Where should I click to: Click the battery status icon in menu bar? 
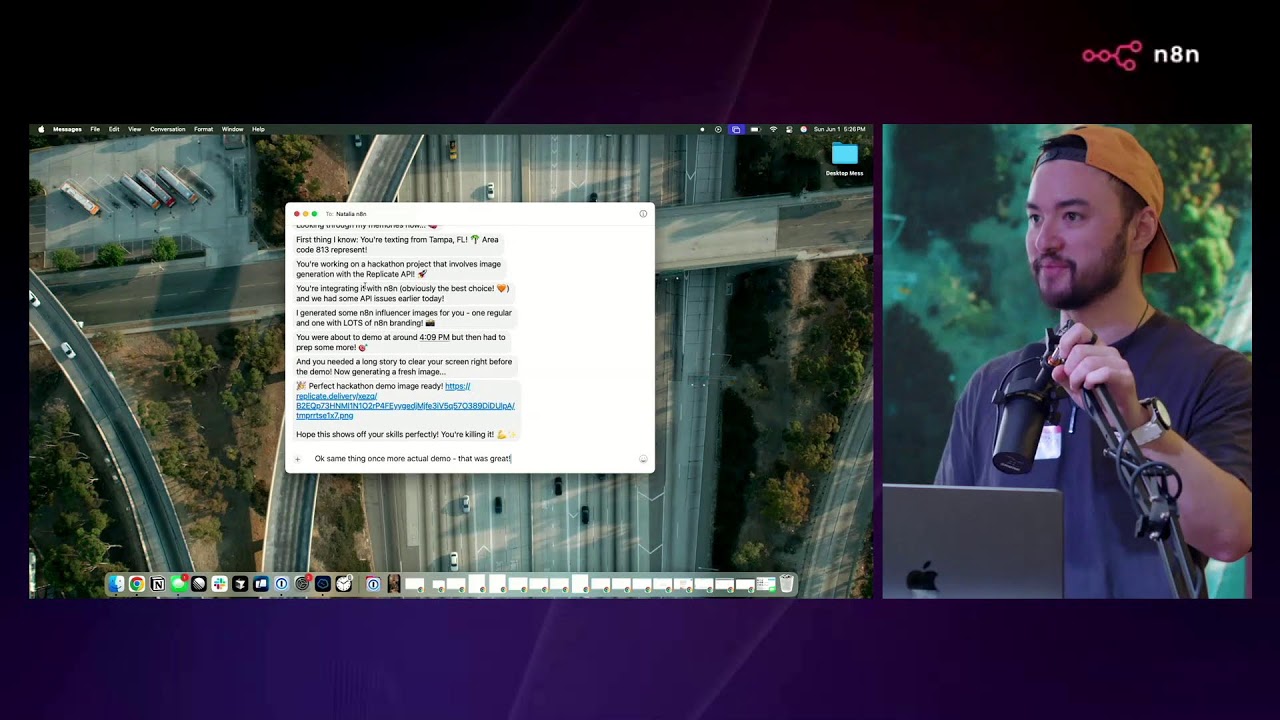click(x=756, y=129)
